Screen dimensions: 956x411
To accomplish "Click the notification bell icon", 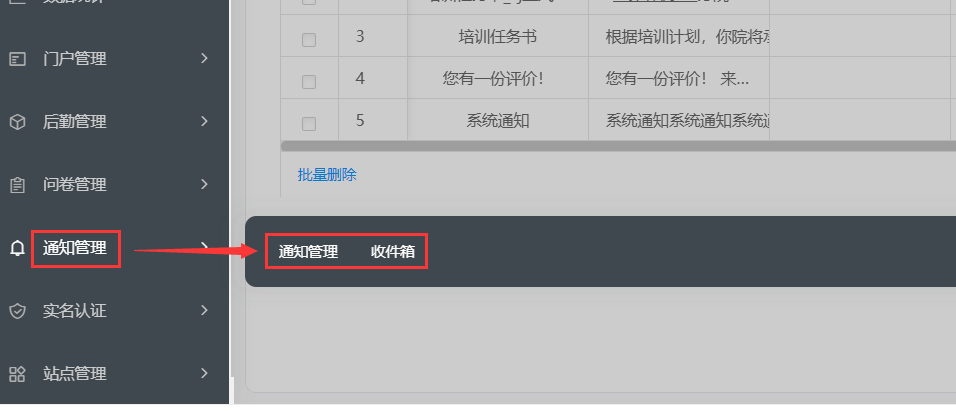I will (x=18, y=248).
